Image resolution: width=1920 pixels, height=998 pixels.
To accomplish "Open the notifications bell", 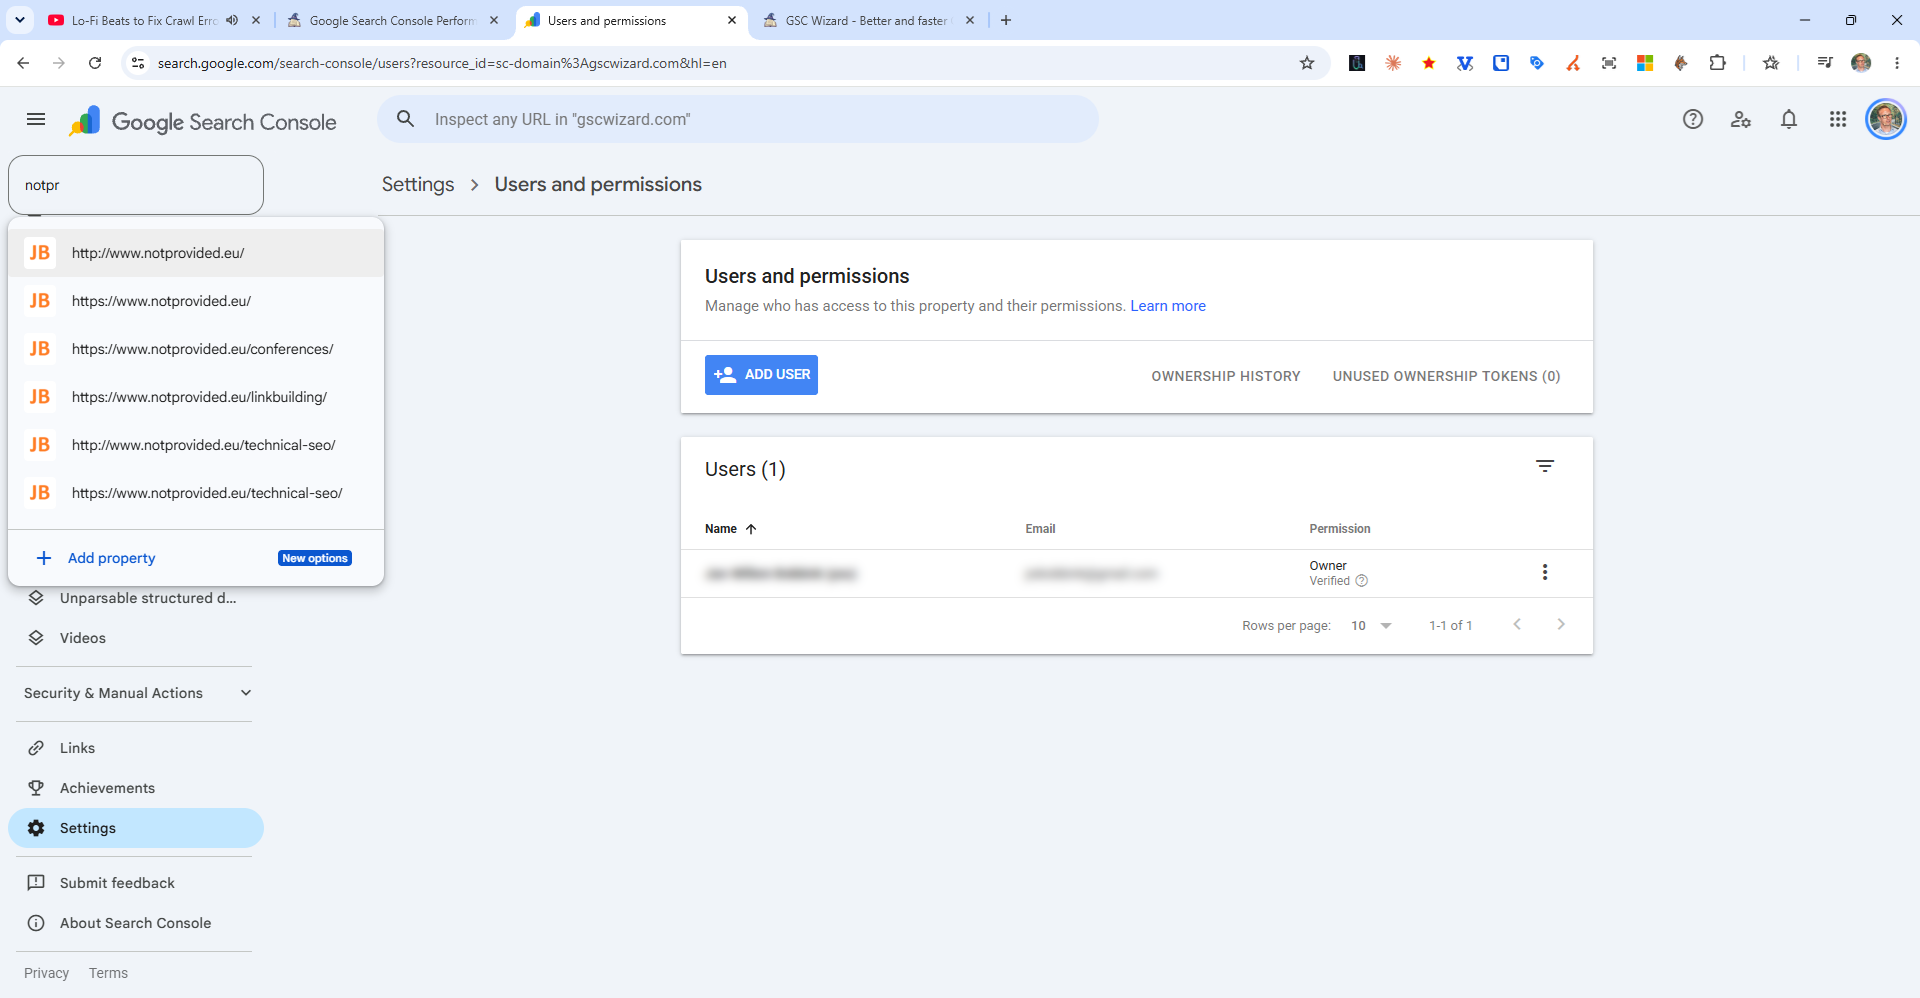I will click(1789, 120).
